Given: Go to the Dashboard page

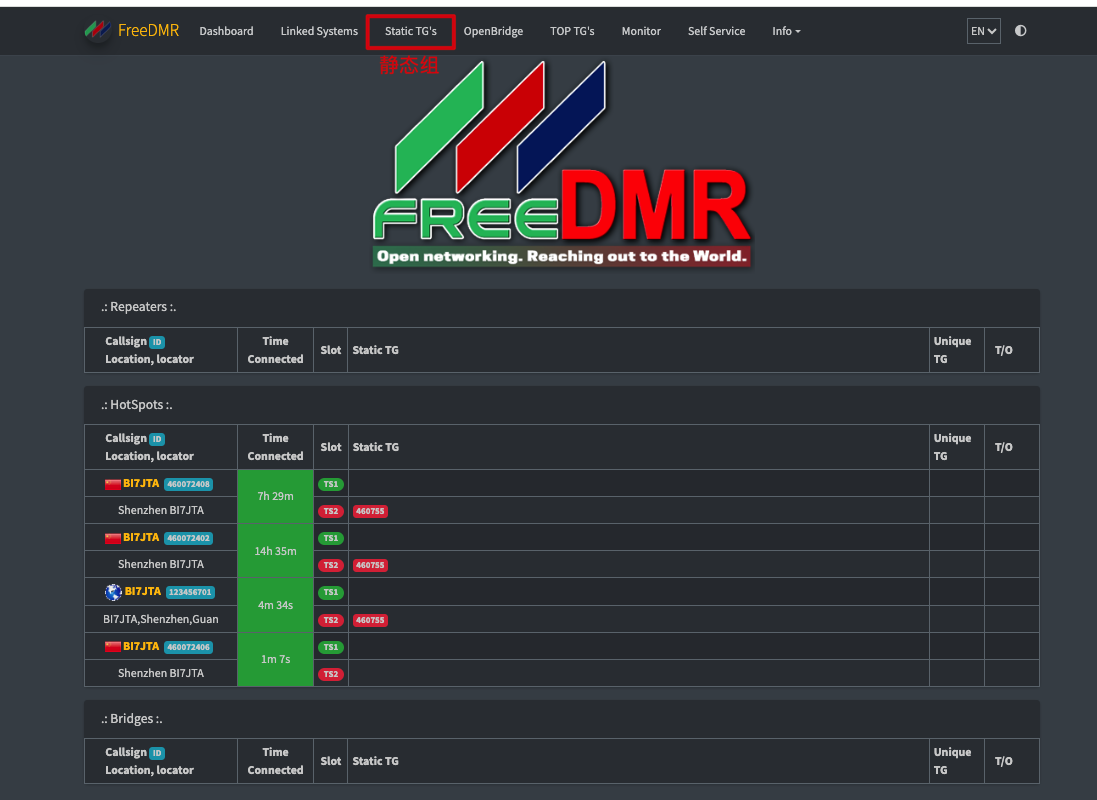Looking at the screenshot, I should [x=226, y=31].
